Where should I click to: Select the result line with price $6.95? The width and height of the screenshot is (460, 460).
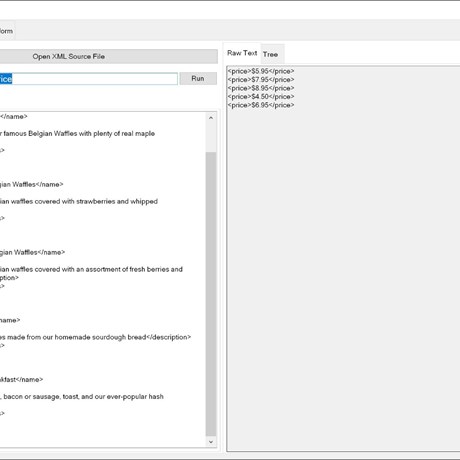(x=261, y=105)
